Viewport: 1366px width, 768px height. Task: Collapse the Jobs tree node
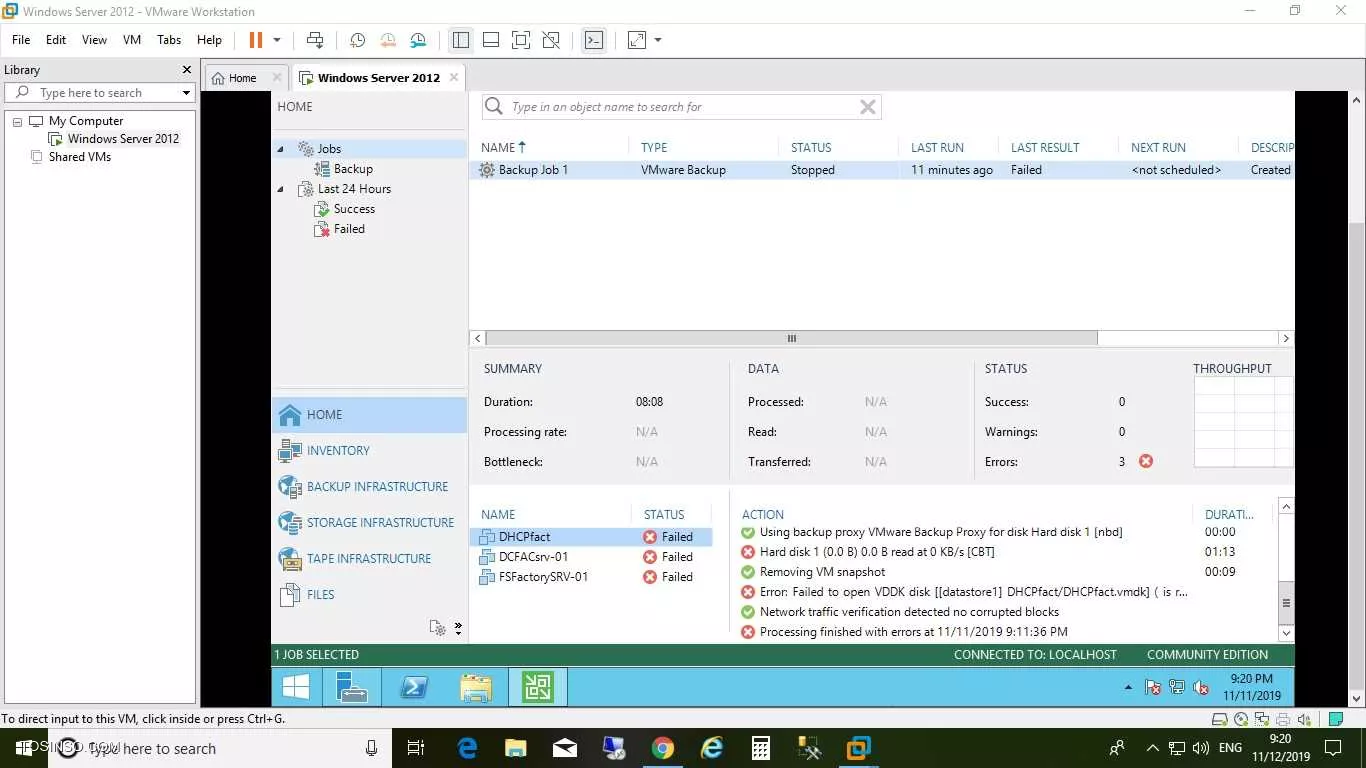280,149
